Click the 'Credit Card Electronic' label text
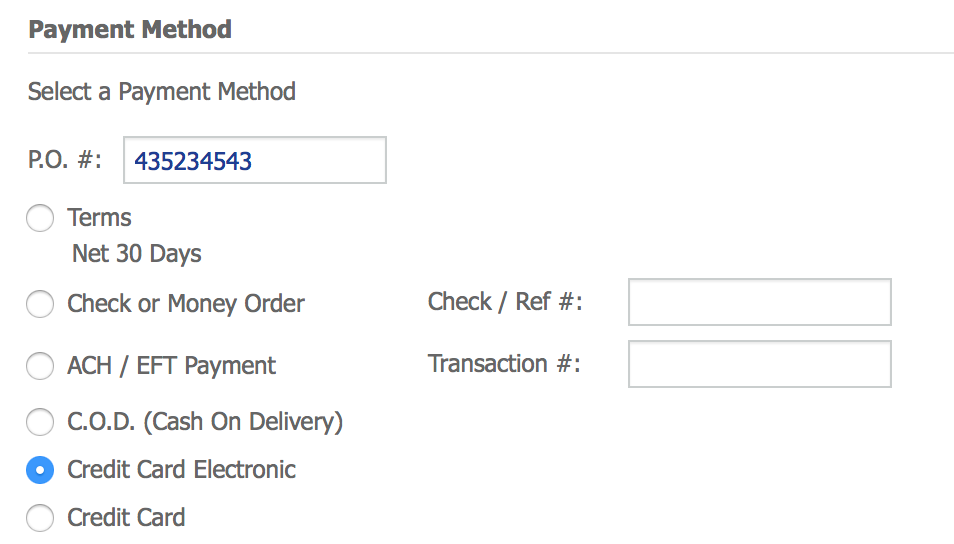Viewport: 954px width, 544px height. 181,470
